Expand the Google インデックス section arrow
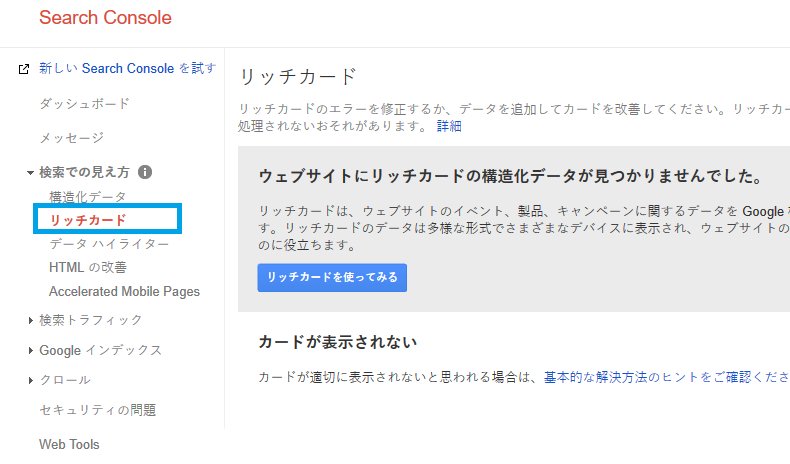Image resolution: width=790 pixels, height=464 pixels. point(31,351)
